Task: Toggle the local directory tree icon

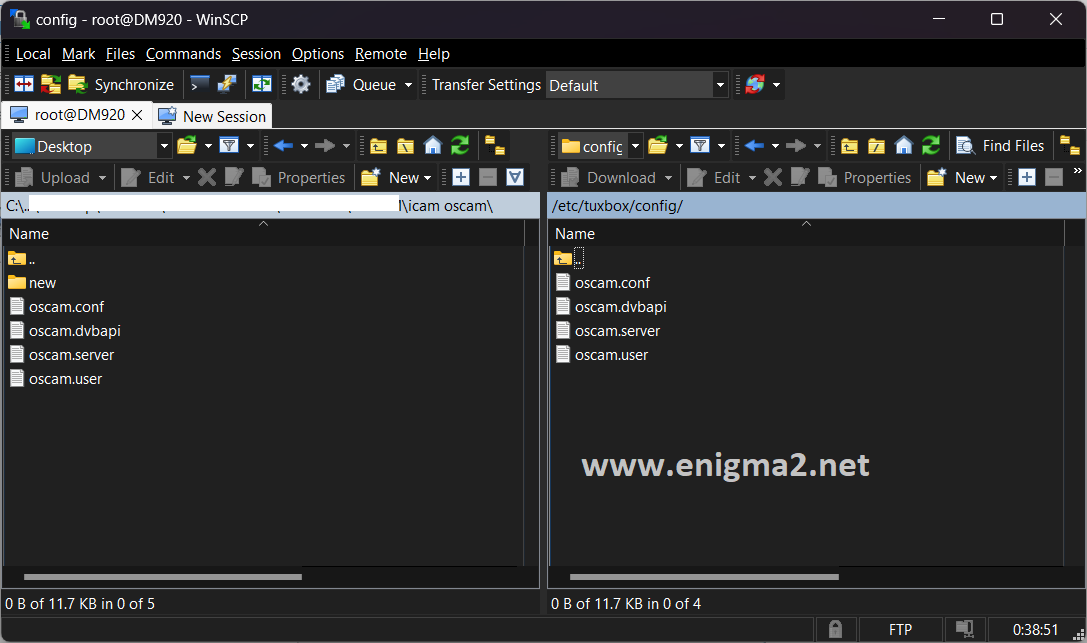Action: (495, 146)
